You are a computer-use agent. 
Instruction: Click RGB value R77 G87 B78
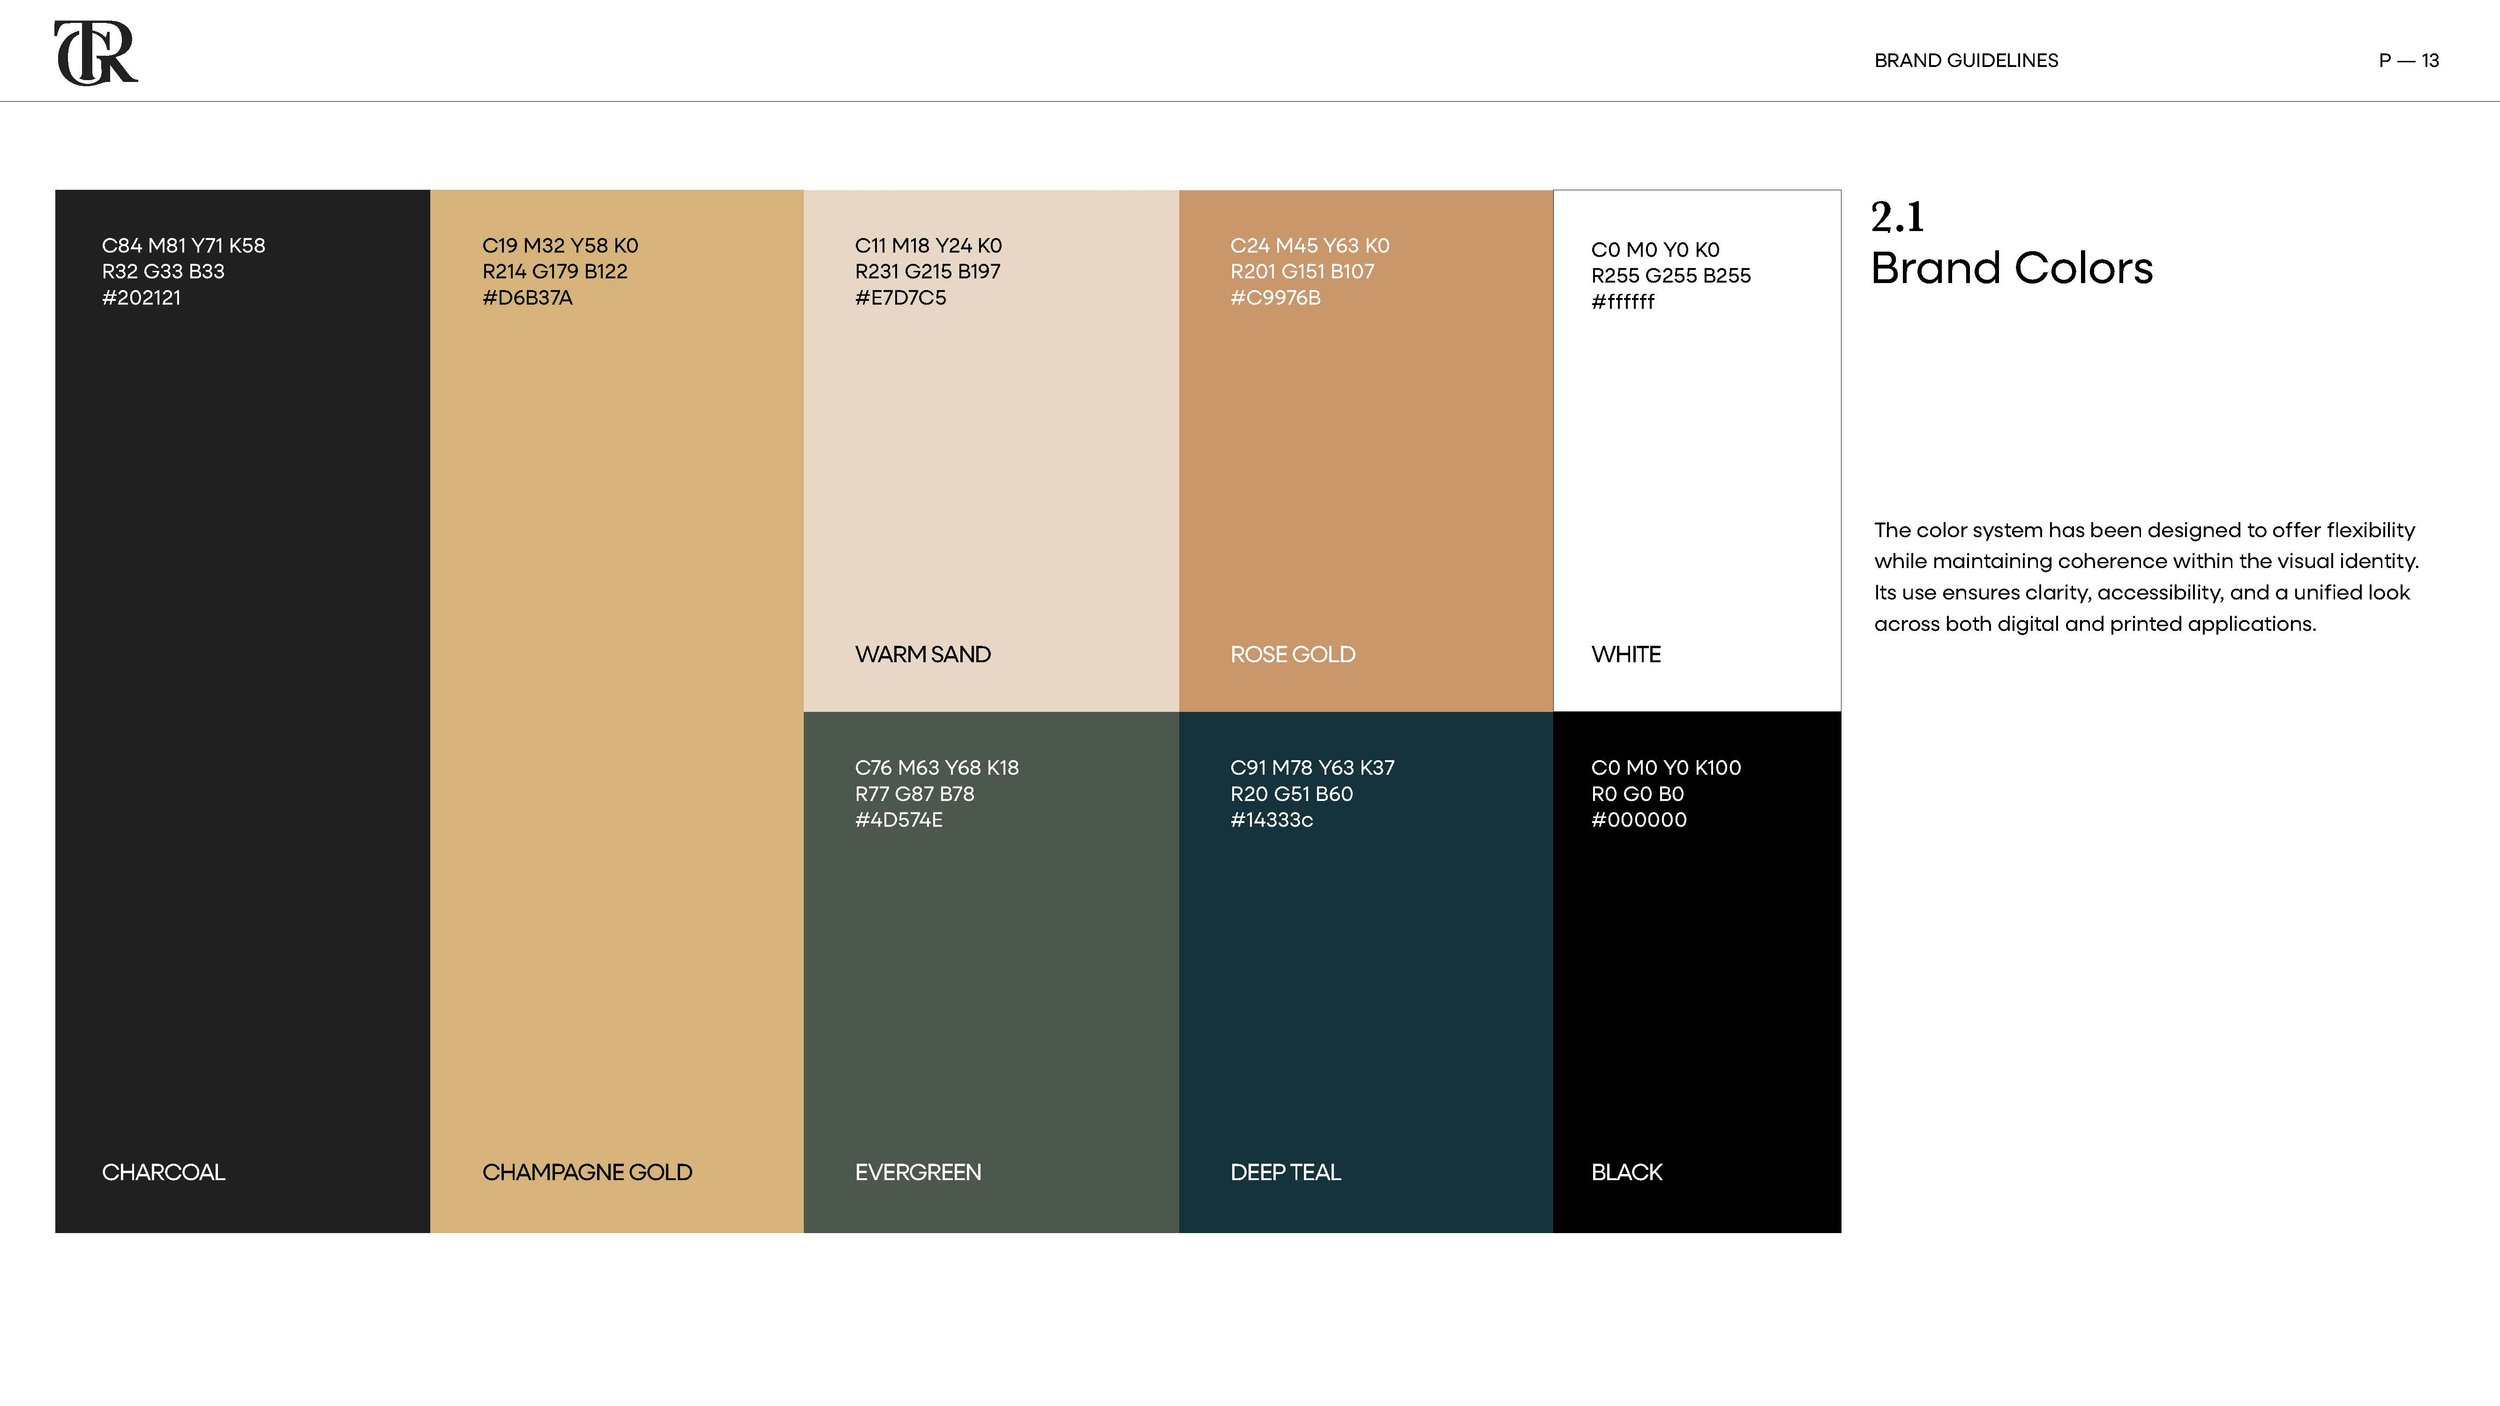point(914,794)
